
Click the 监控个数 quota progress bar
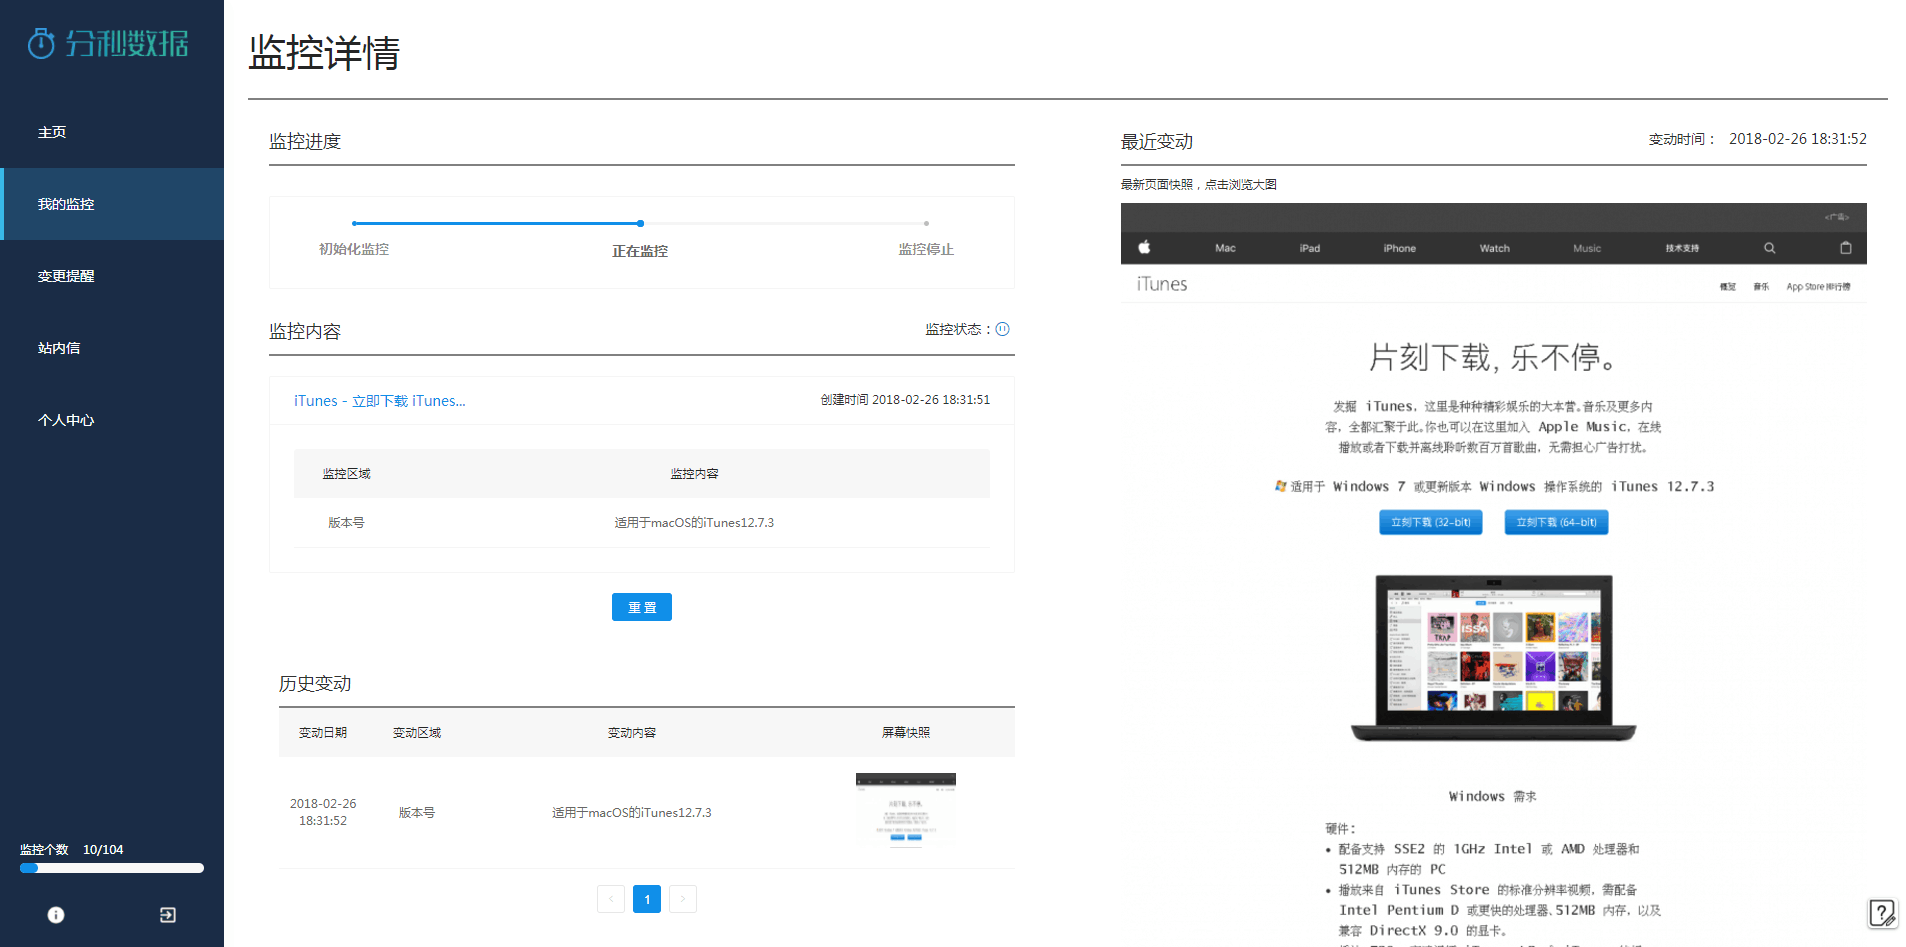click(112, 868)
